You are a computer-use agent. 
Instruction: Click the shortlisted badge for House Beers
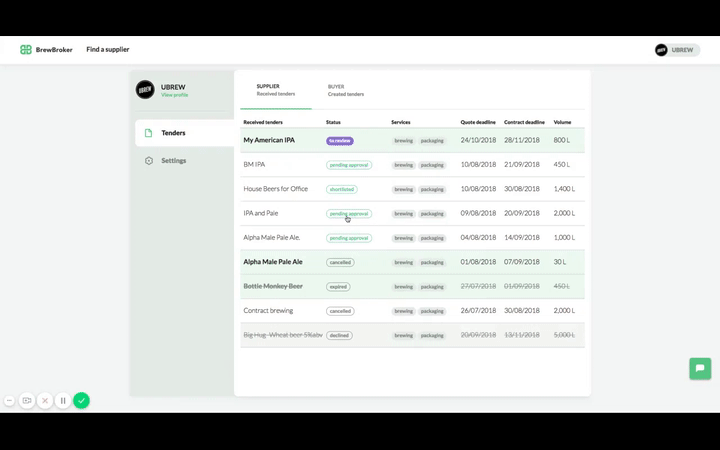[341, 189]
